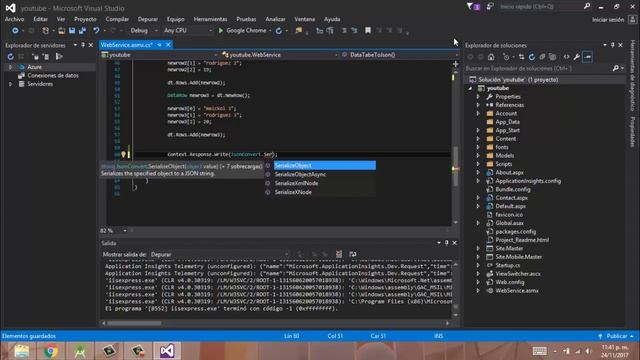Click the lightbulb quick actions icon
Viewport: 640px width, 360px height.
point(123,155)
